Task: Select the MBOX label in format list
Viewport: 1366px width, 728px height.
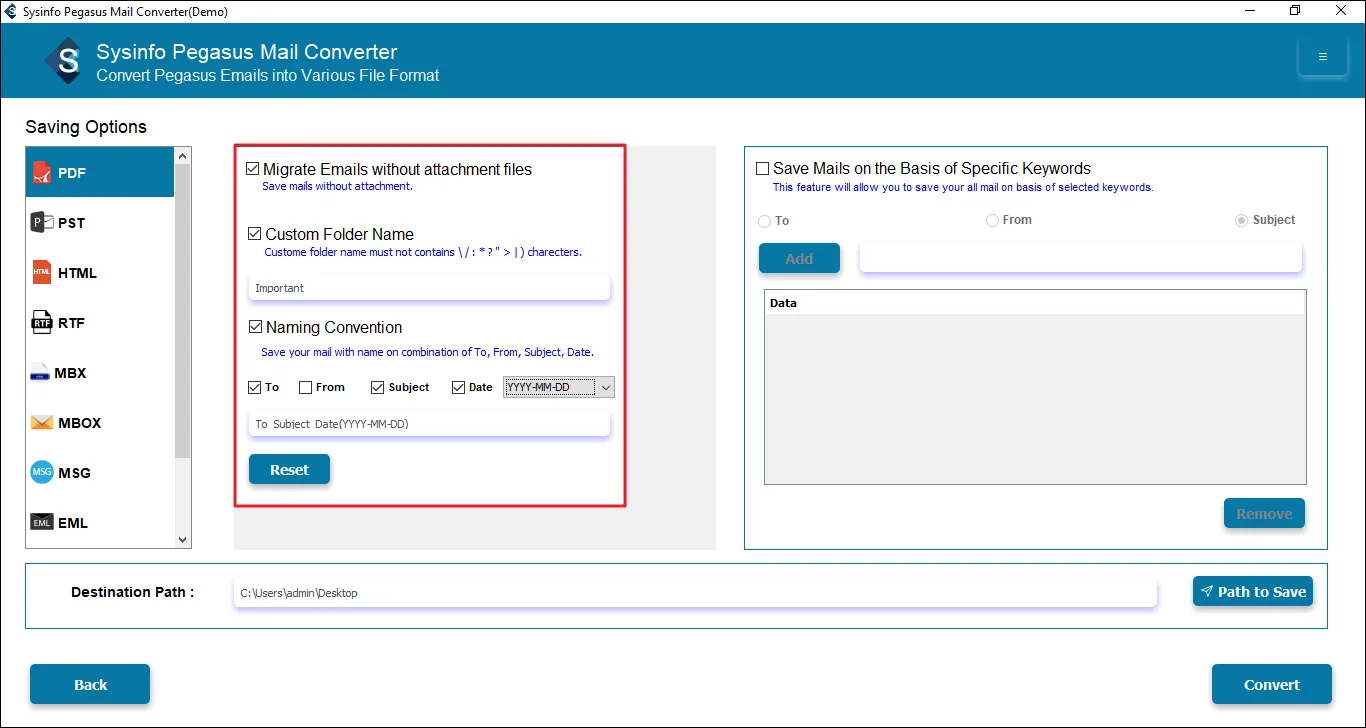Action: (80, 423)
